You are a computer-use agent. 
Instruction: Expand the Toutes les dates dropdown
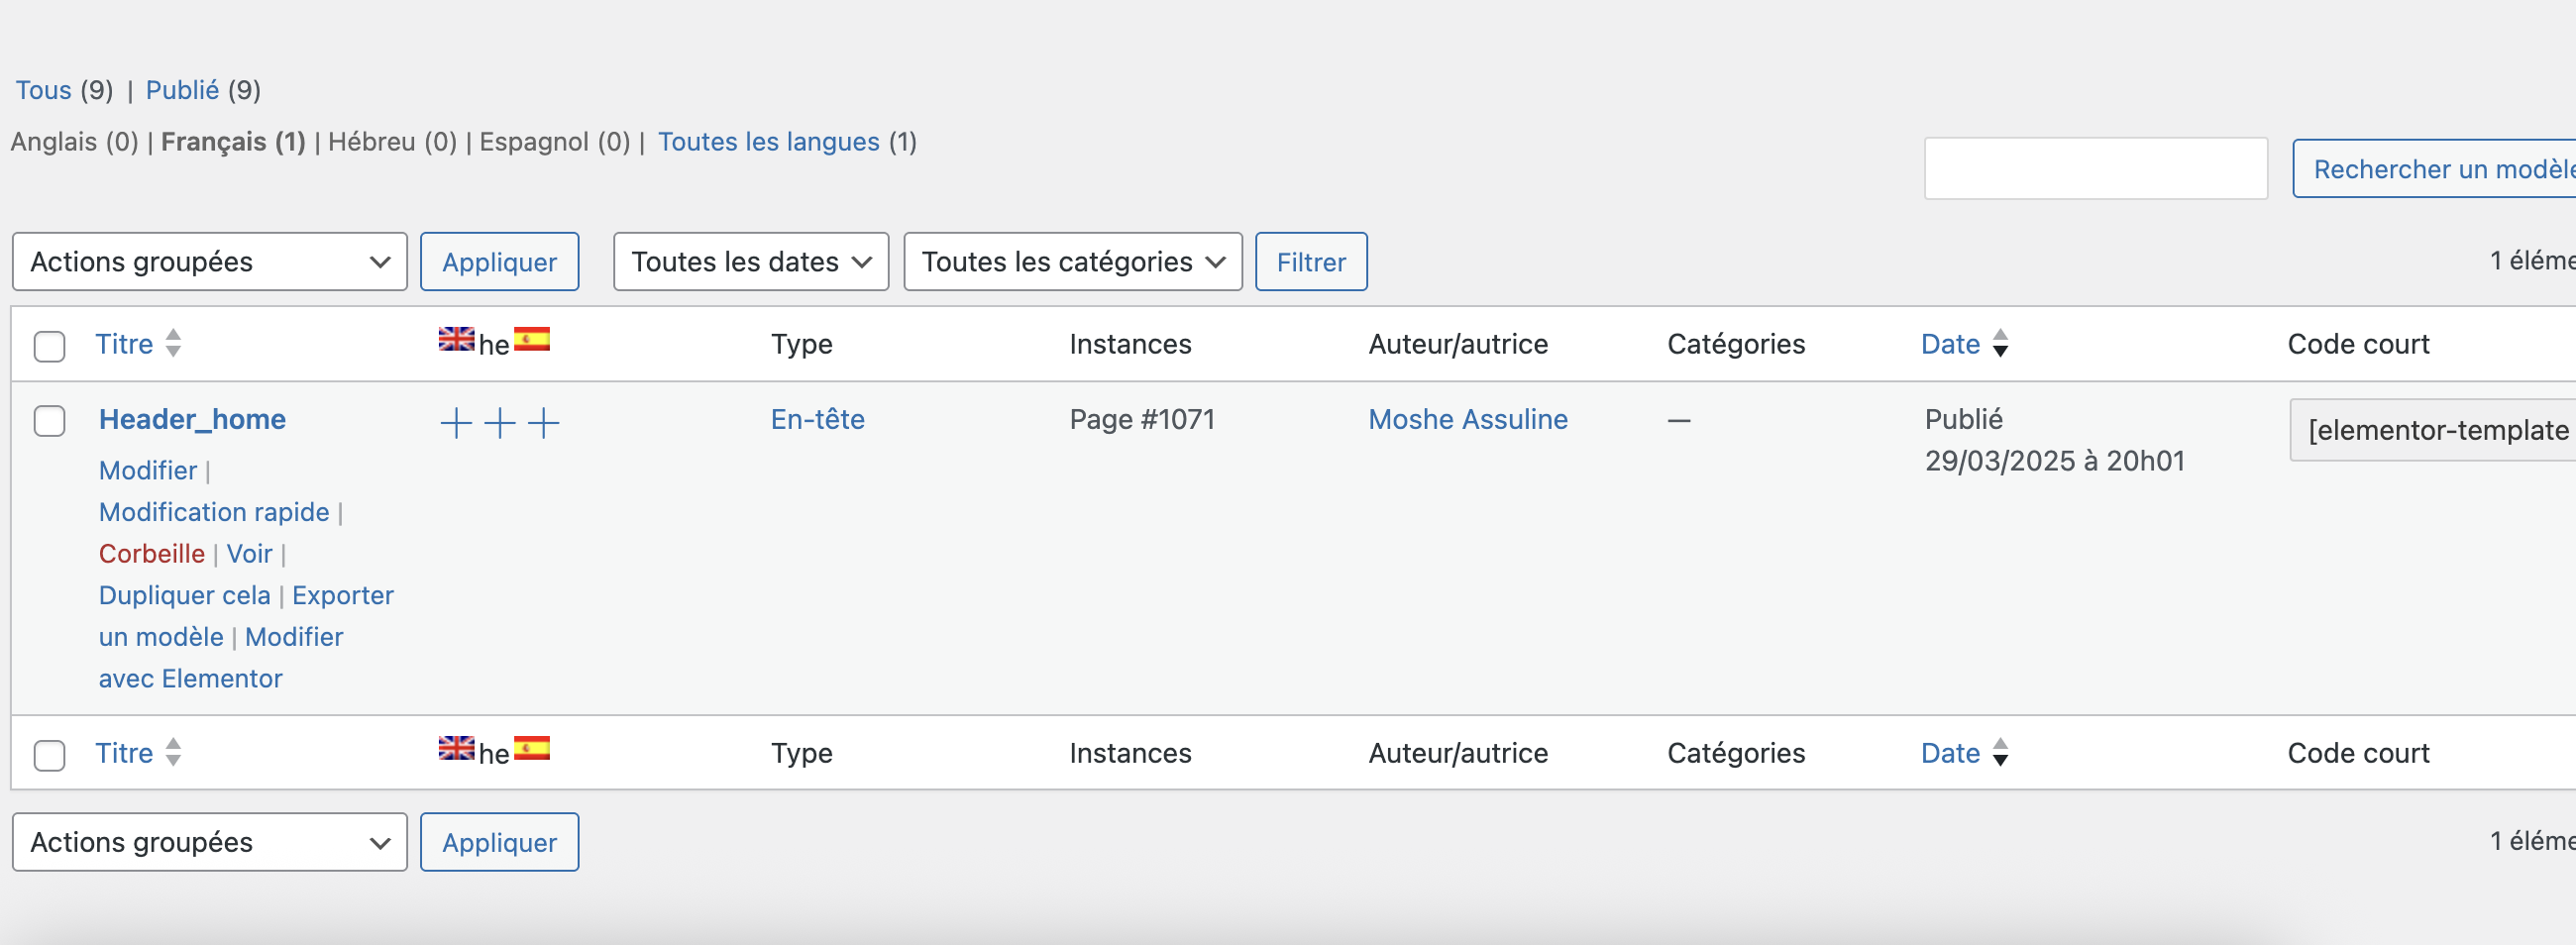point(751,262)
